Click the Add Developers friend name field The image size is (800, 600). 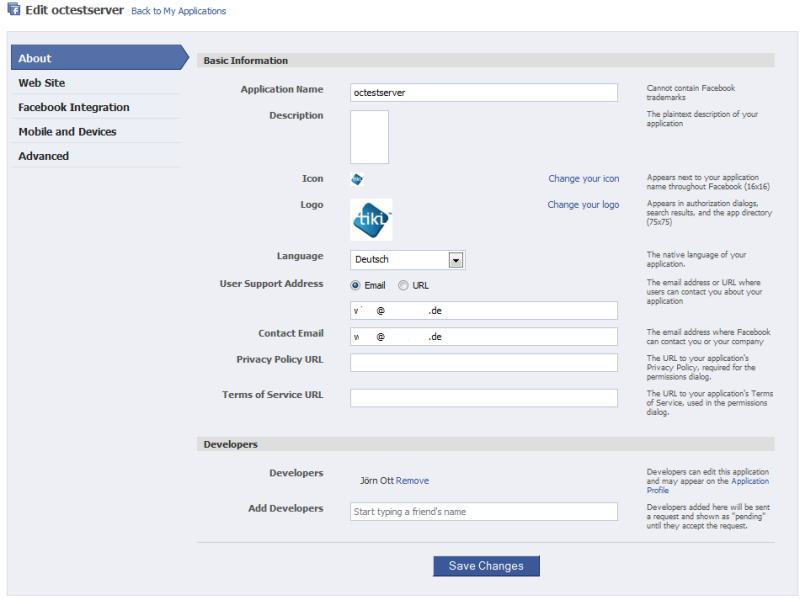pos(484,512)
